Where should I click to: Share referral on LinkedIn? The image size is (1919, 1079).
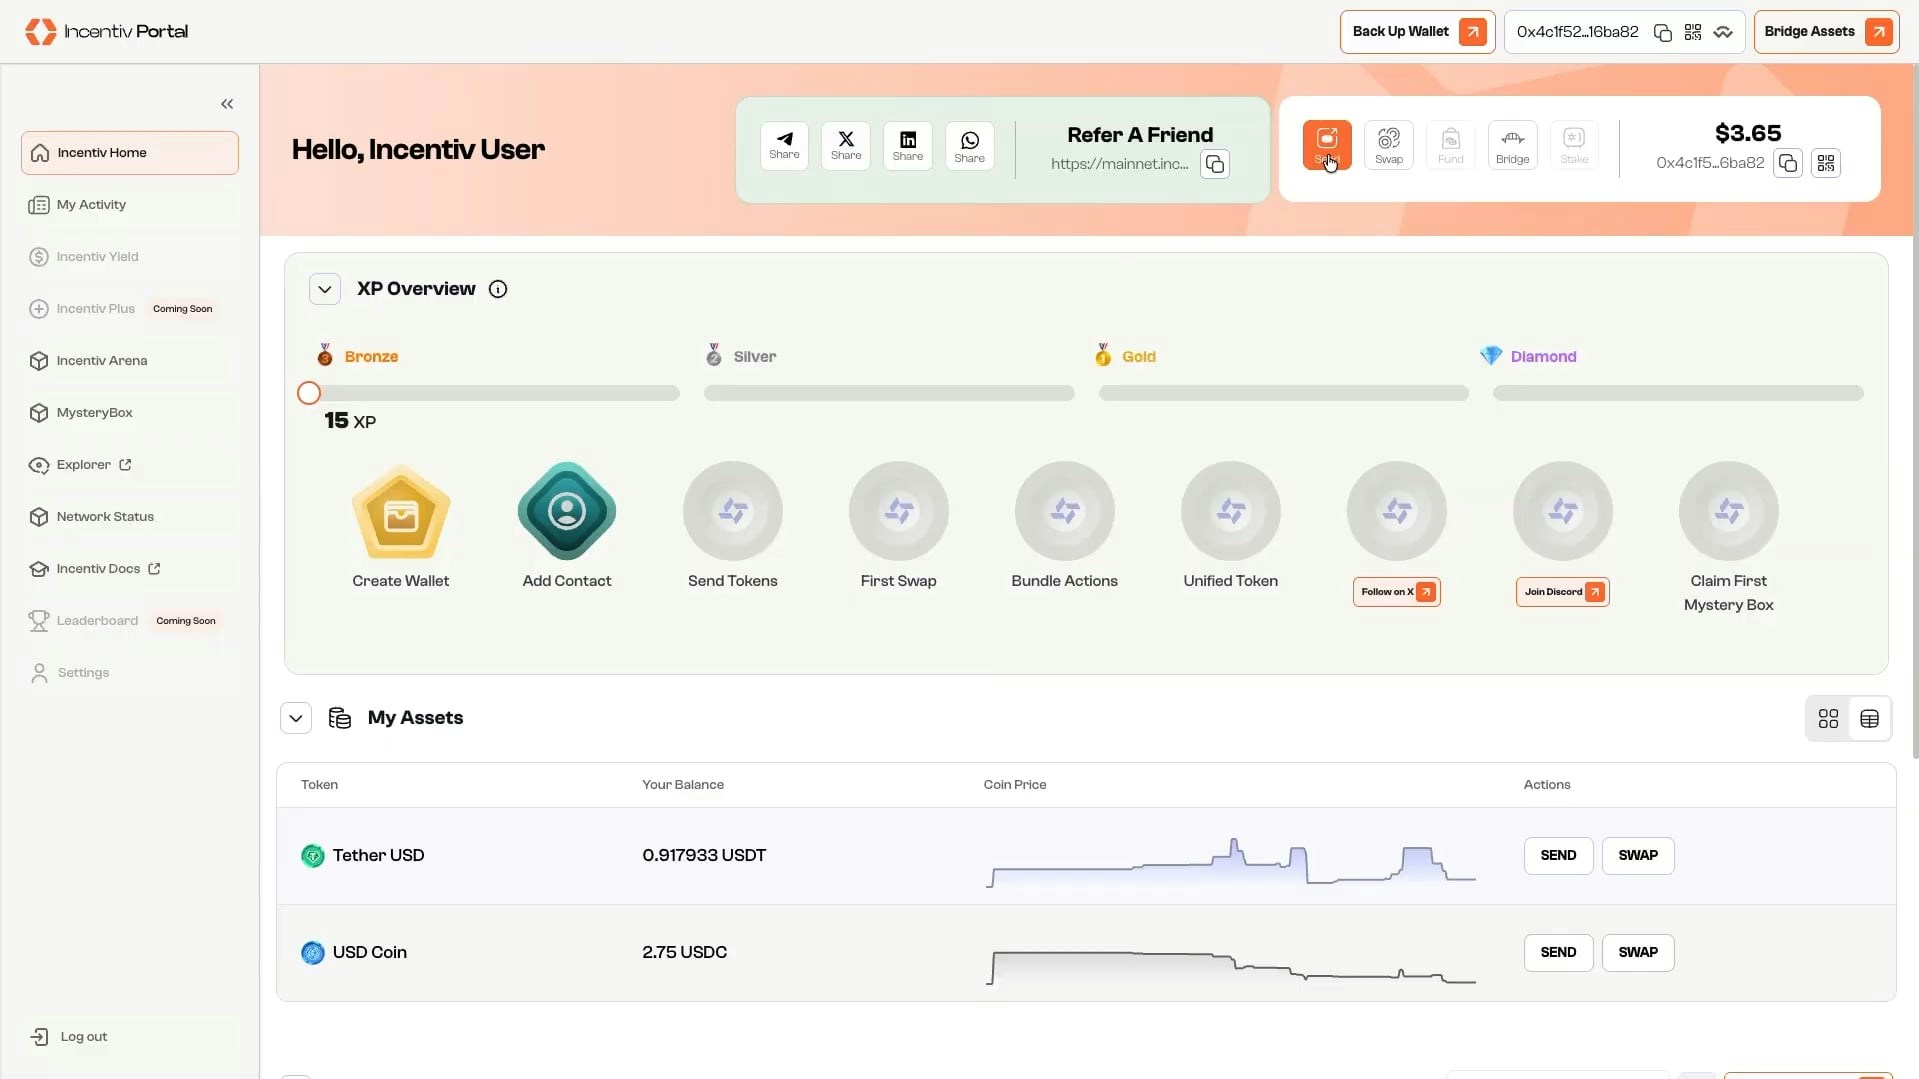pos(908,146)
